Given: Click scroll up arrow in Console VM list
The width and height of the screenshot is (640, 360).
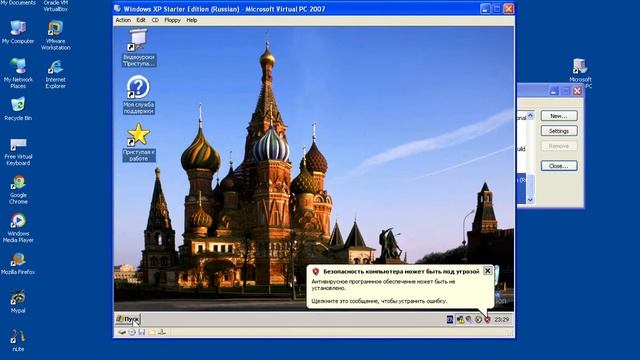Looking at the screenshot, I should [530, 116].
